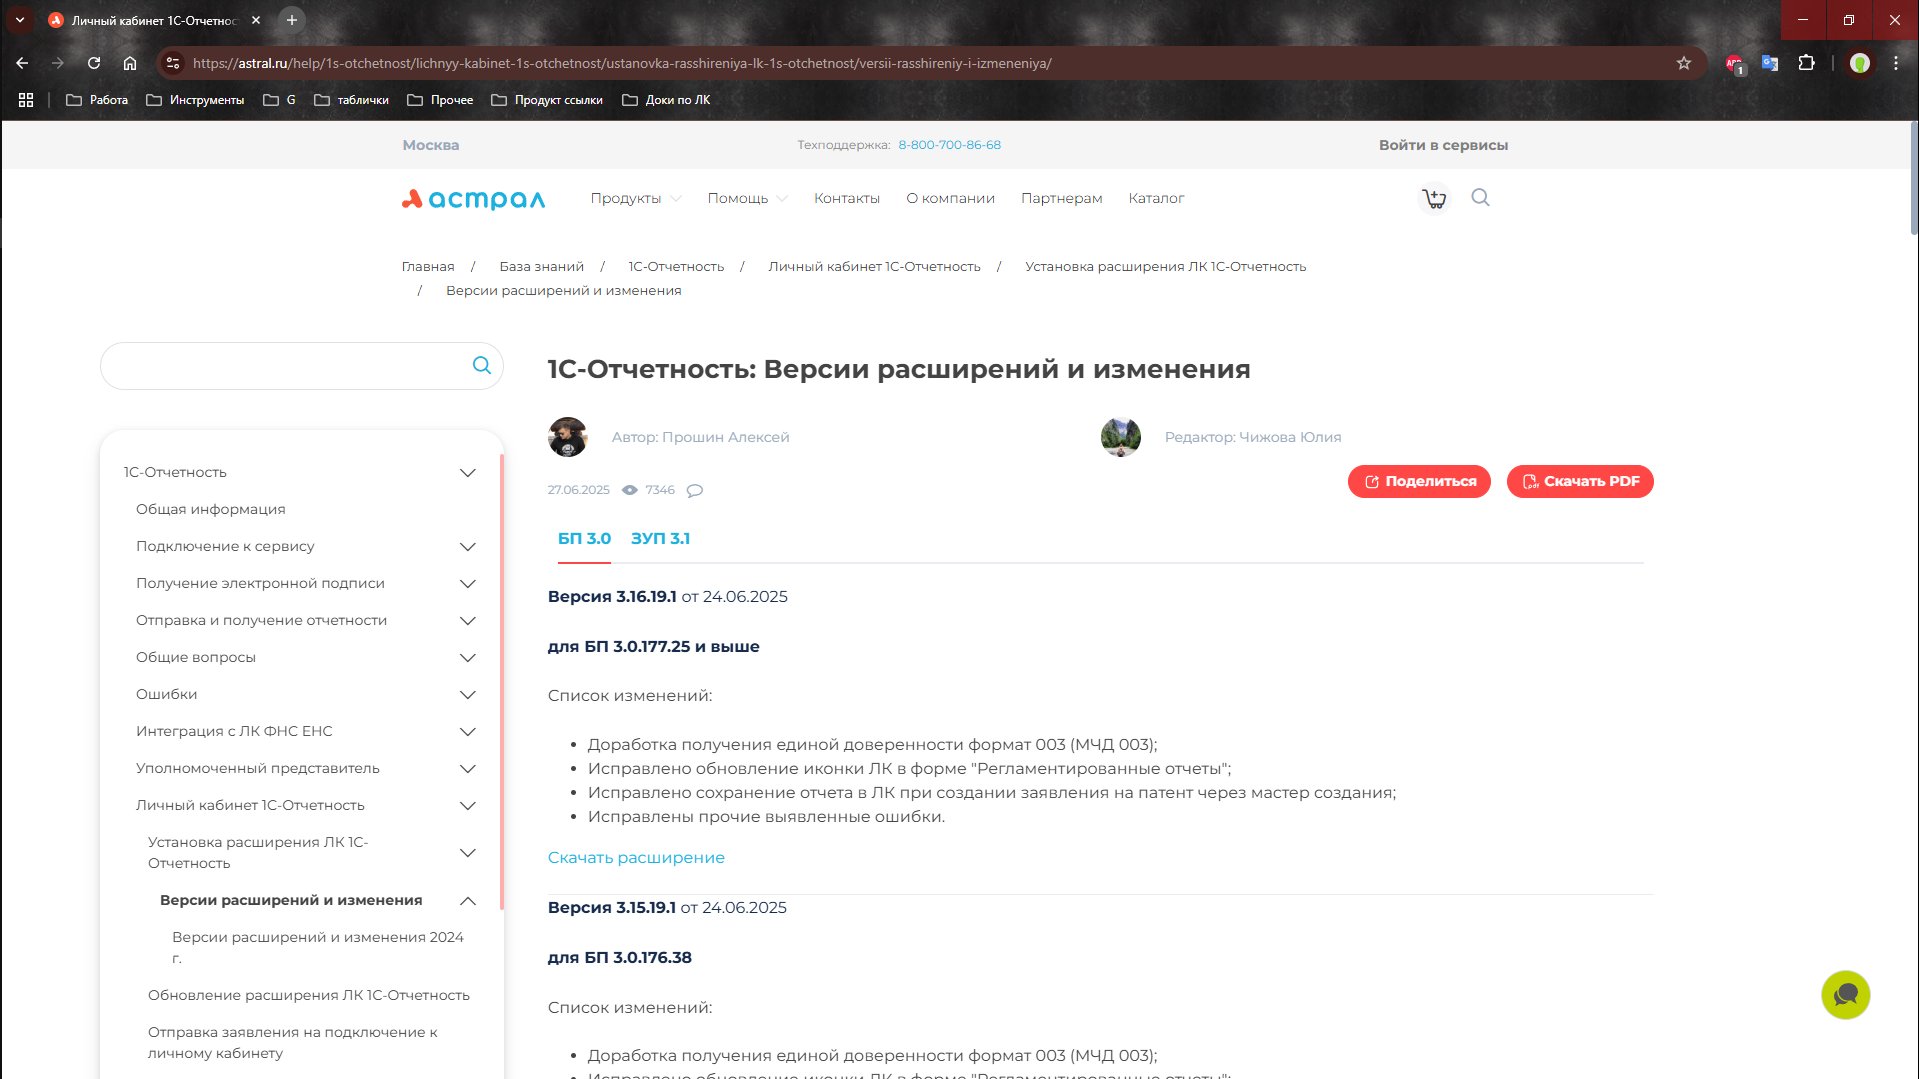
Task: Click the comments speech bubble icon
Action: tap(695, 490)
